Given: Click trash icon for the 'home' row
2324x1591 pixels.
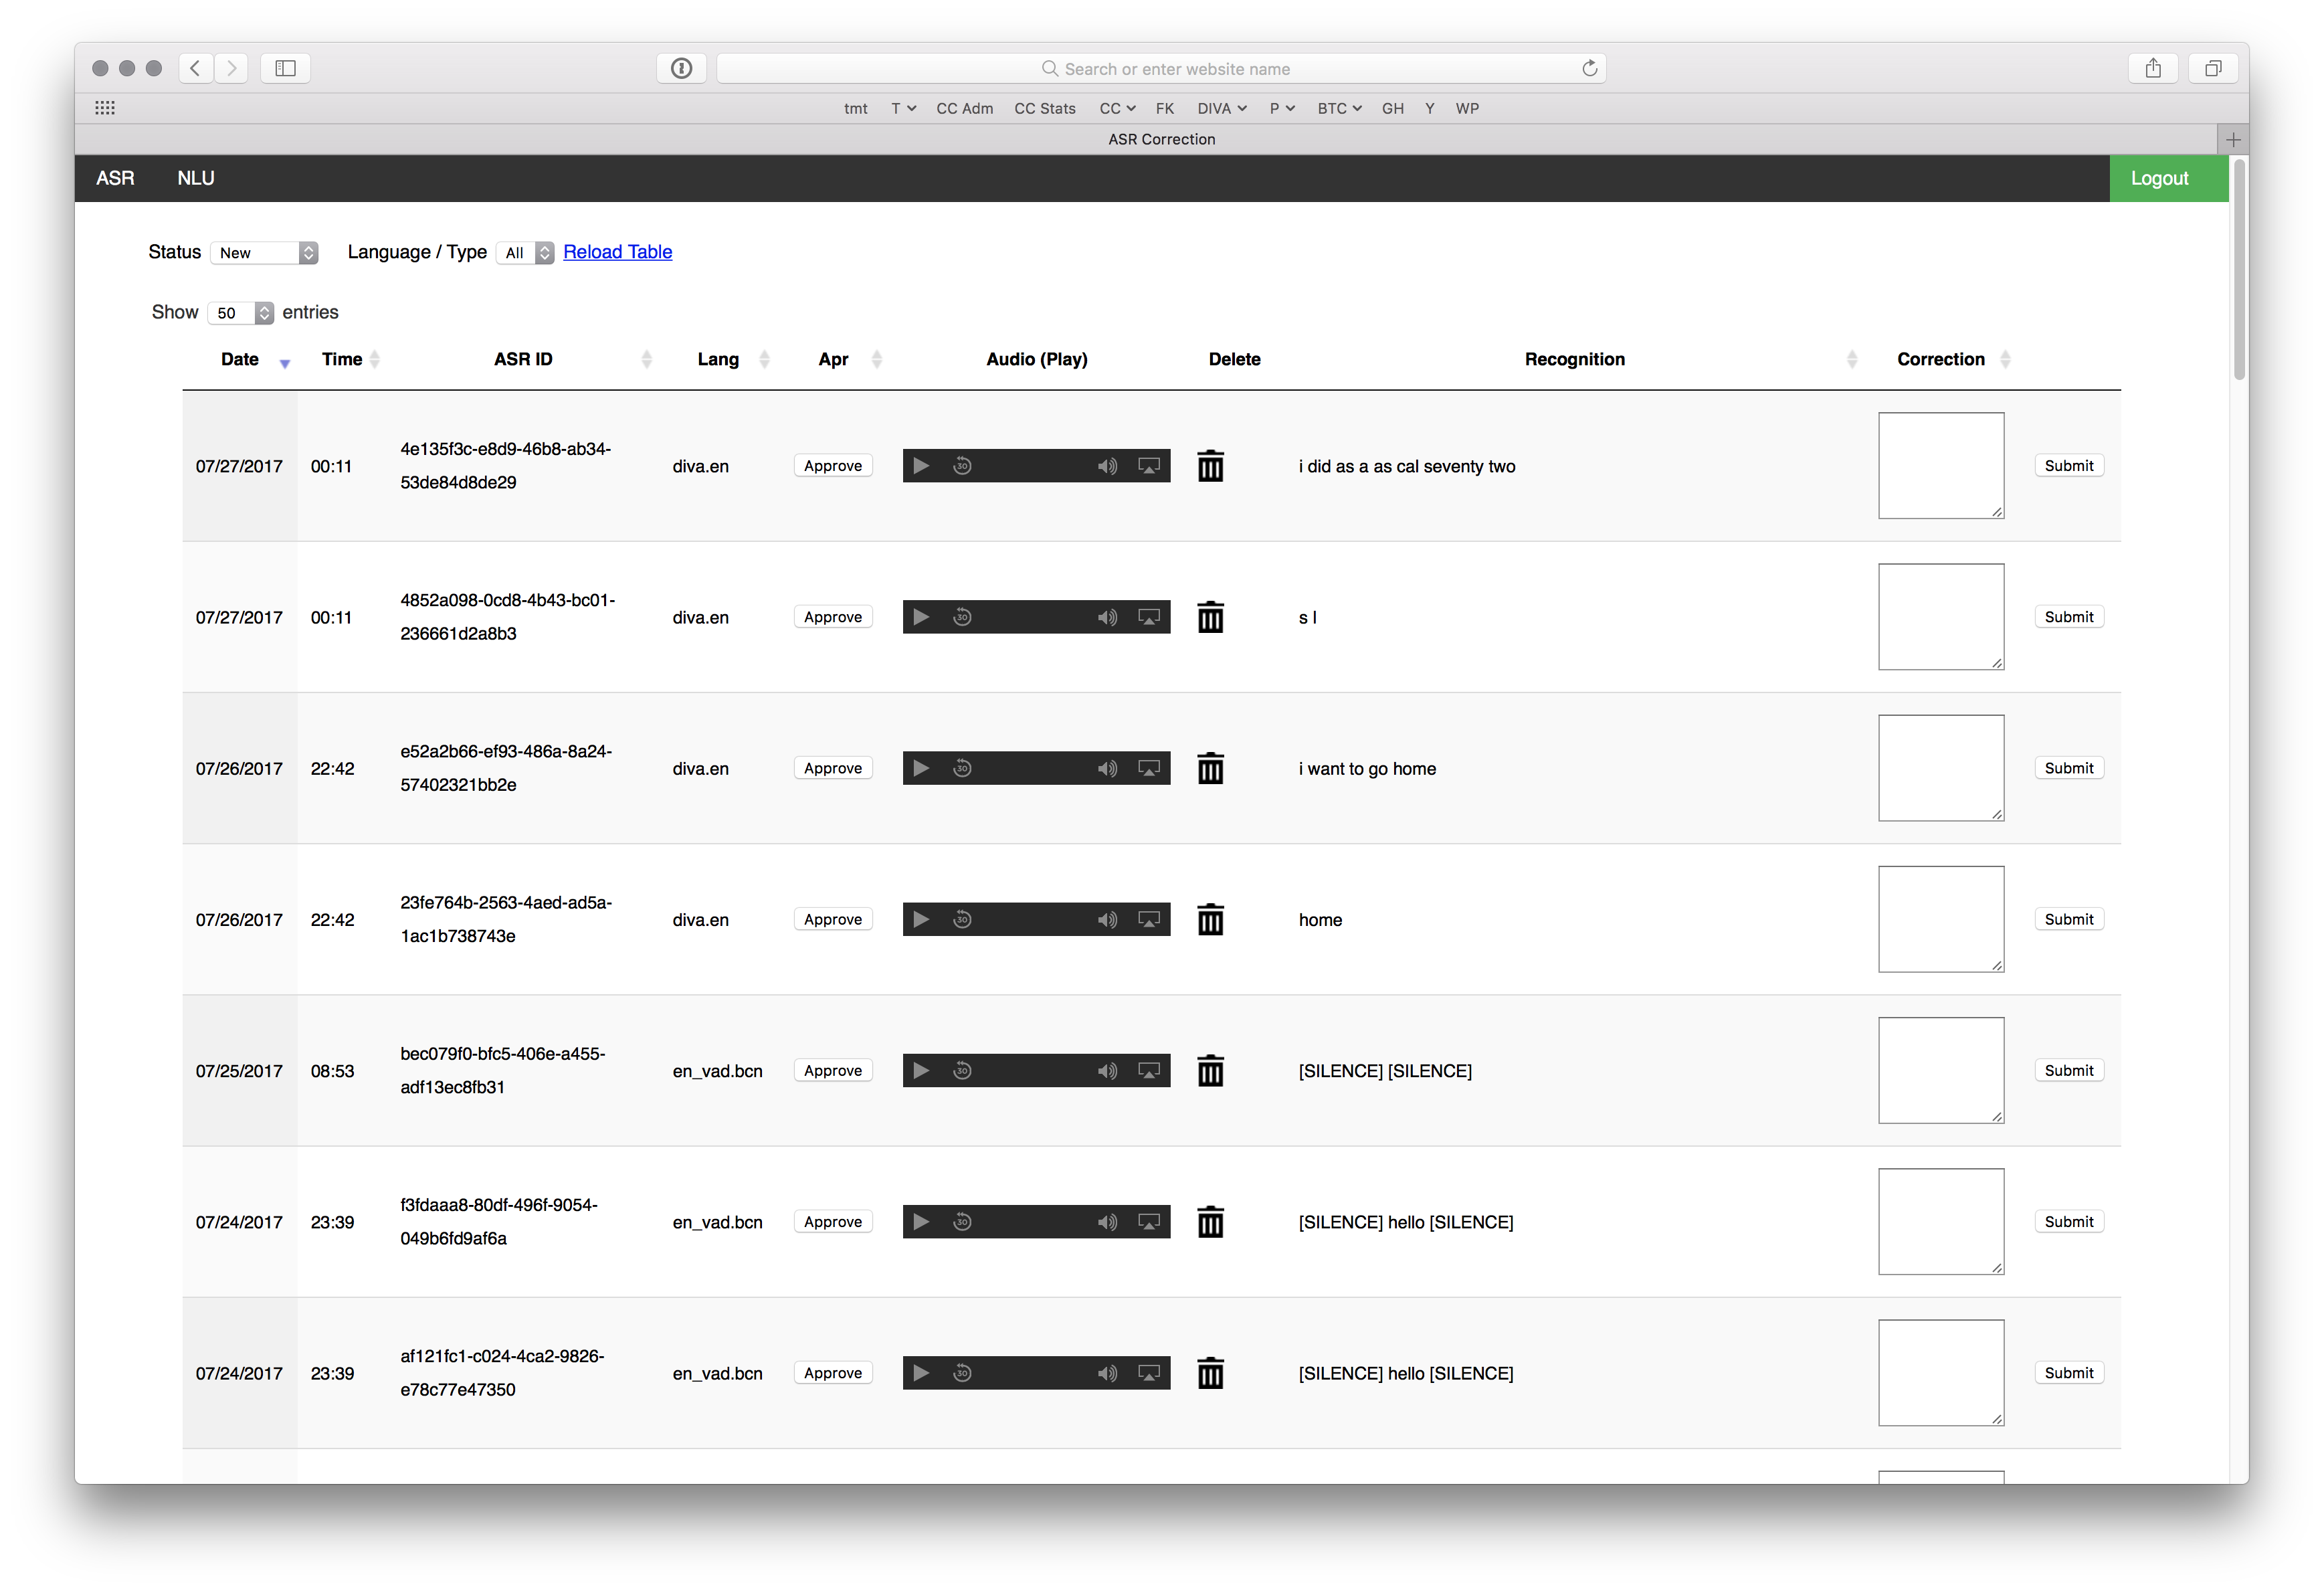Looking at the screenshot, I should click(x=1210, y=919).
